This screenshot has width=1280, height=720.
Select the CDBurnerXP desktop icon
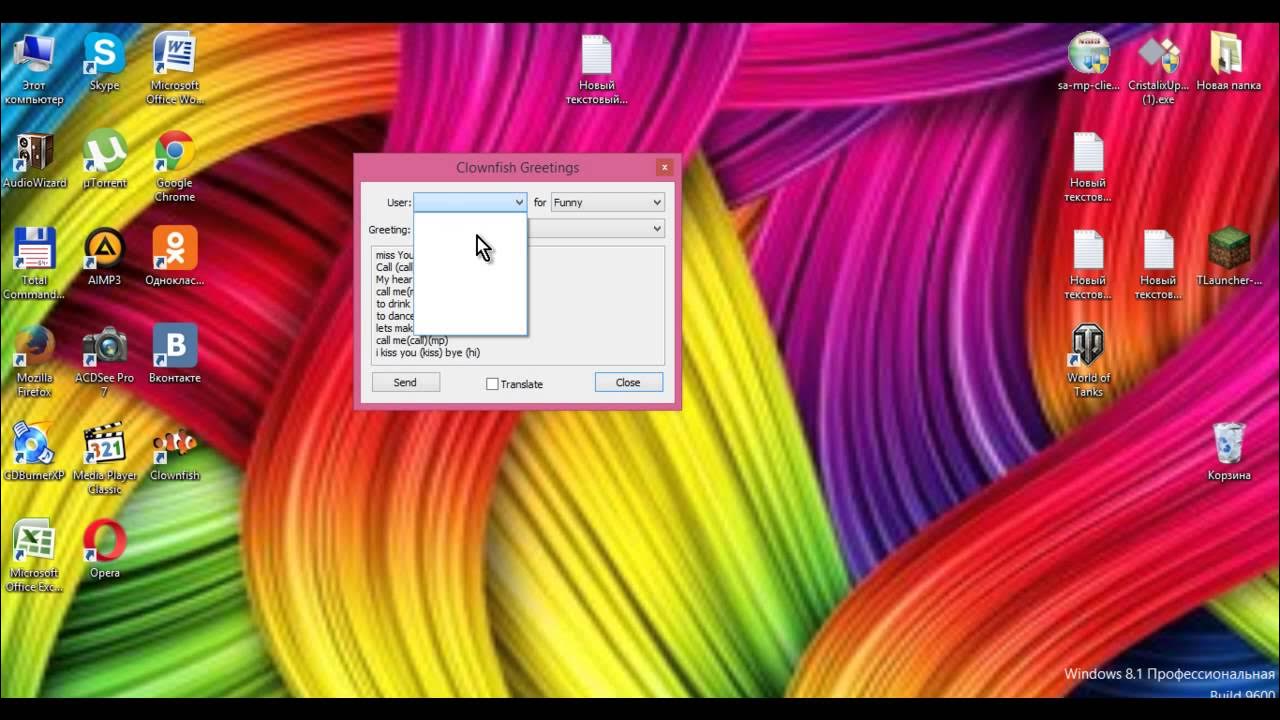pyautogui.click(x=34, y=452)
